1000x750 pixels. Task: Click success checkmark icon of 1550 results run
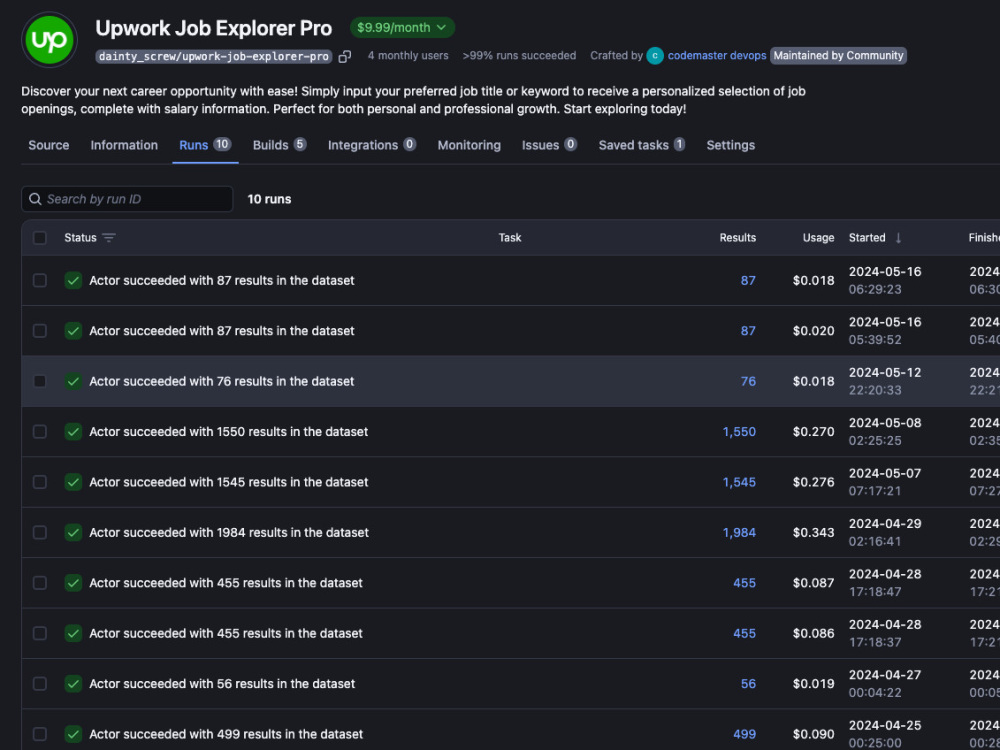pos(73,432)
